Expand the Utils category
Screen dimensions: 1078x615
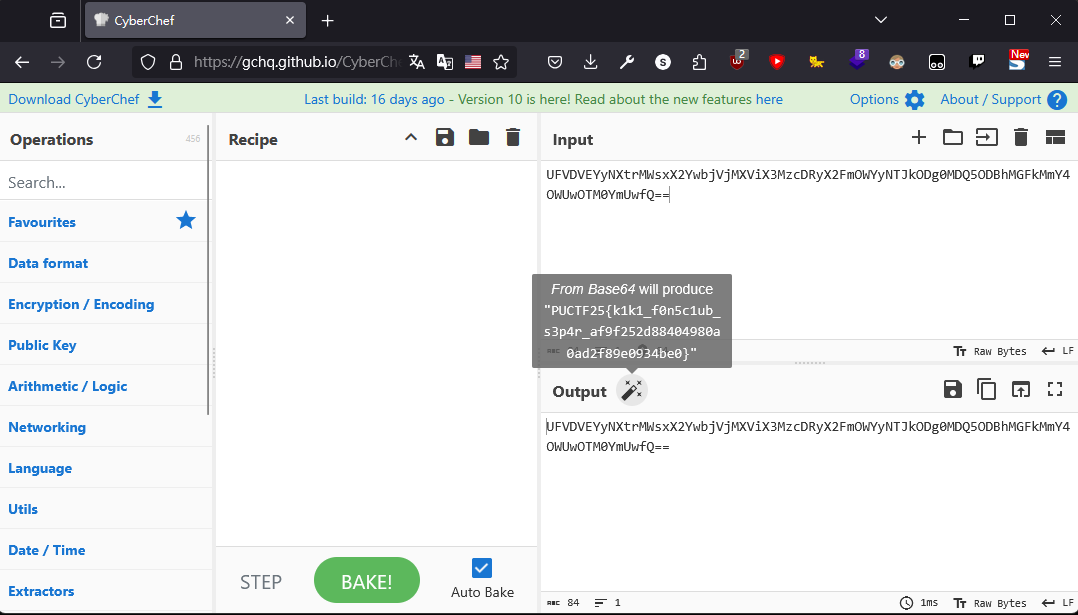104,508
